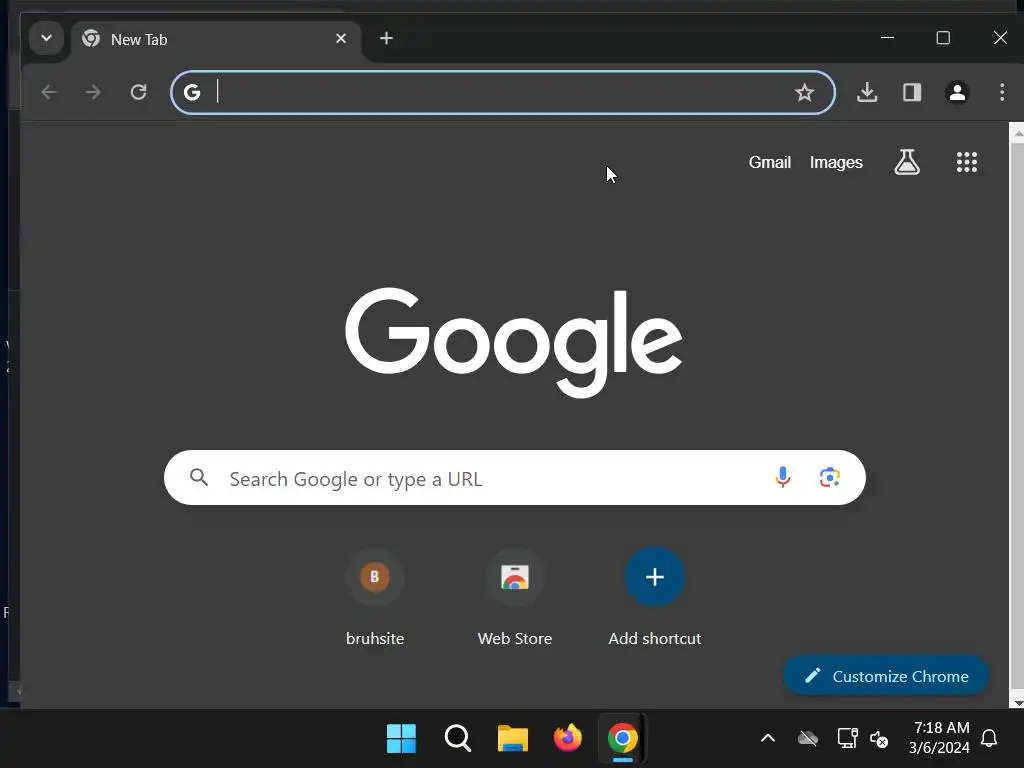Select the New Tab tab
The width and height of the screenshot is (1024, 768).
click(216, 40)
